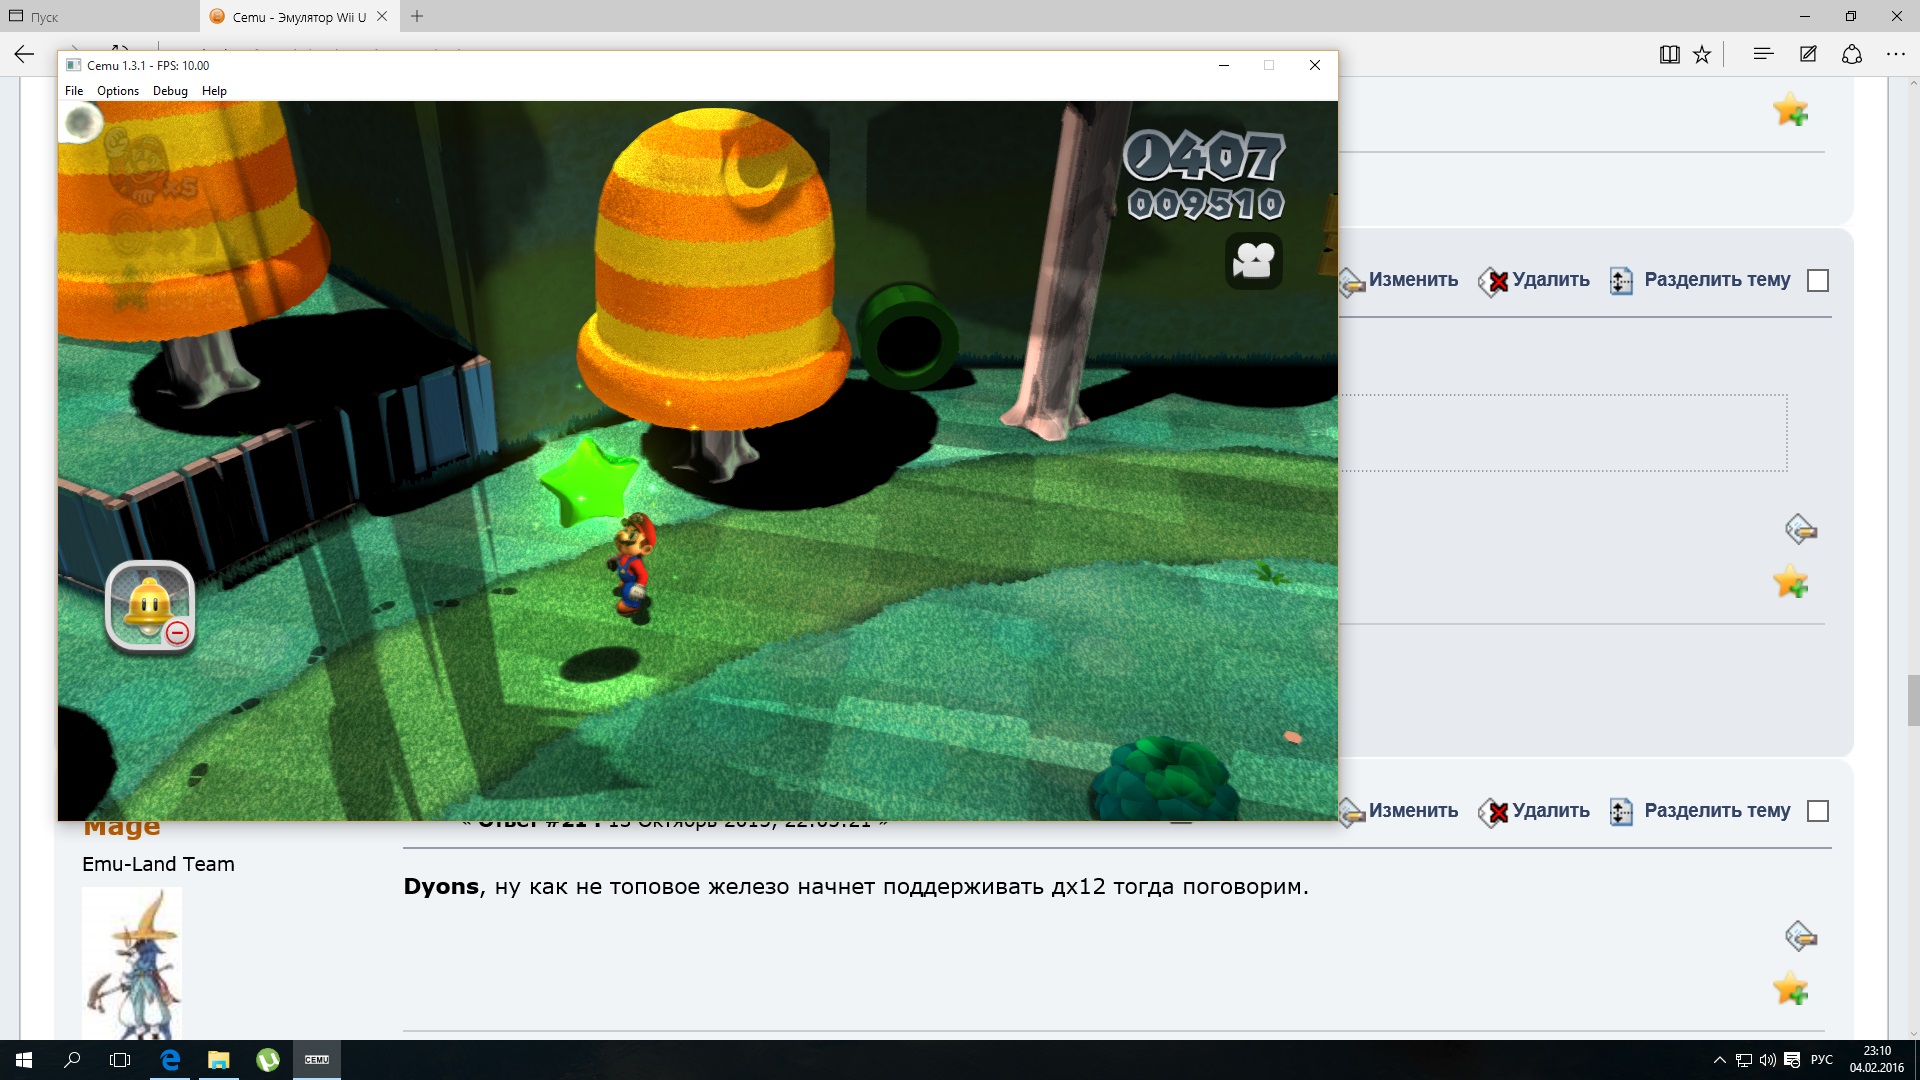Make a web note in Edge
The image size is (1920, 1080).
1808,54
